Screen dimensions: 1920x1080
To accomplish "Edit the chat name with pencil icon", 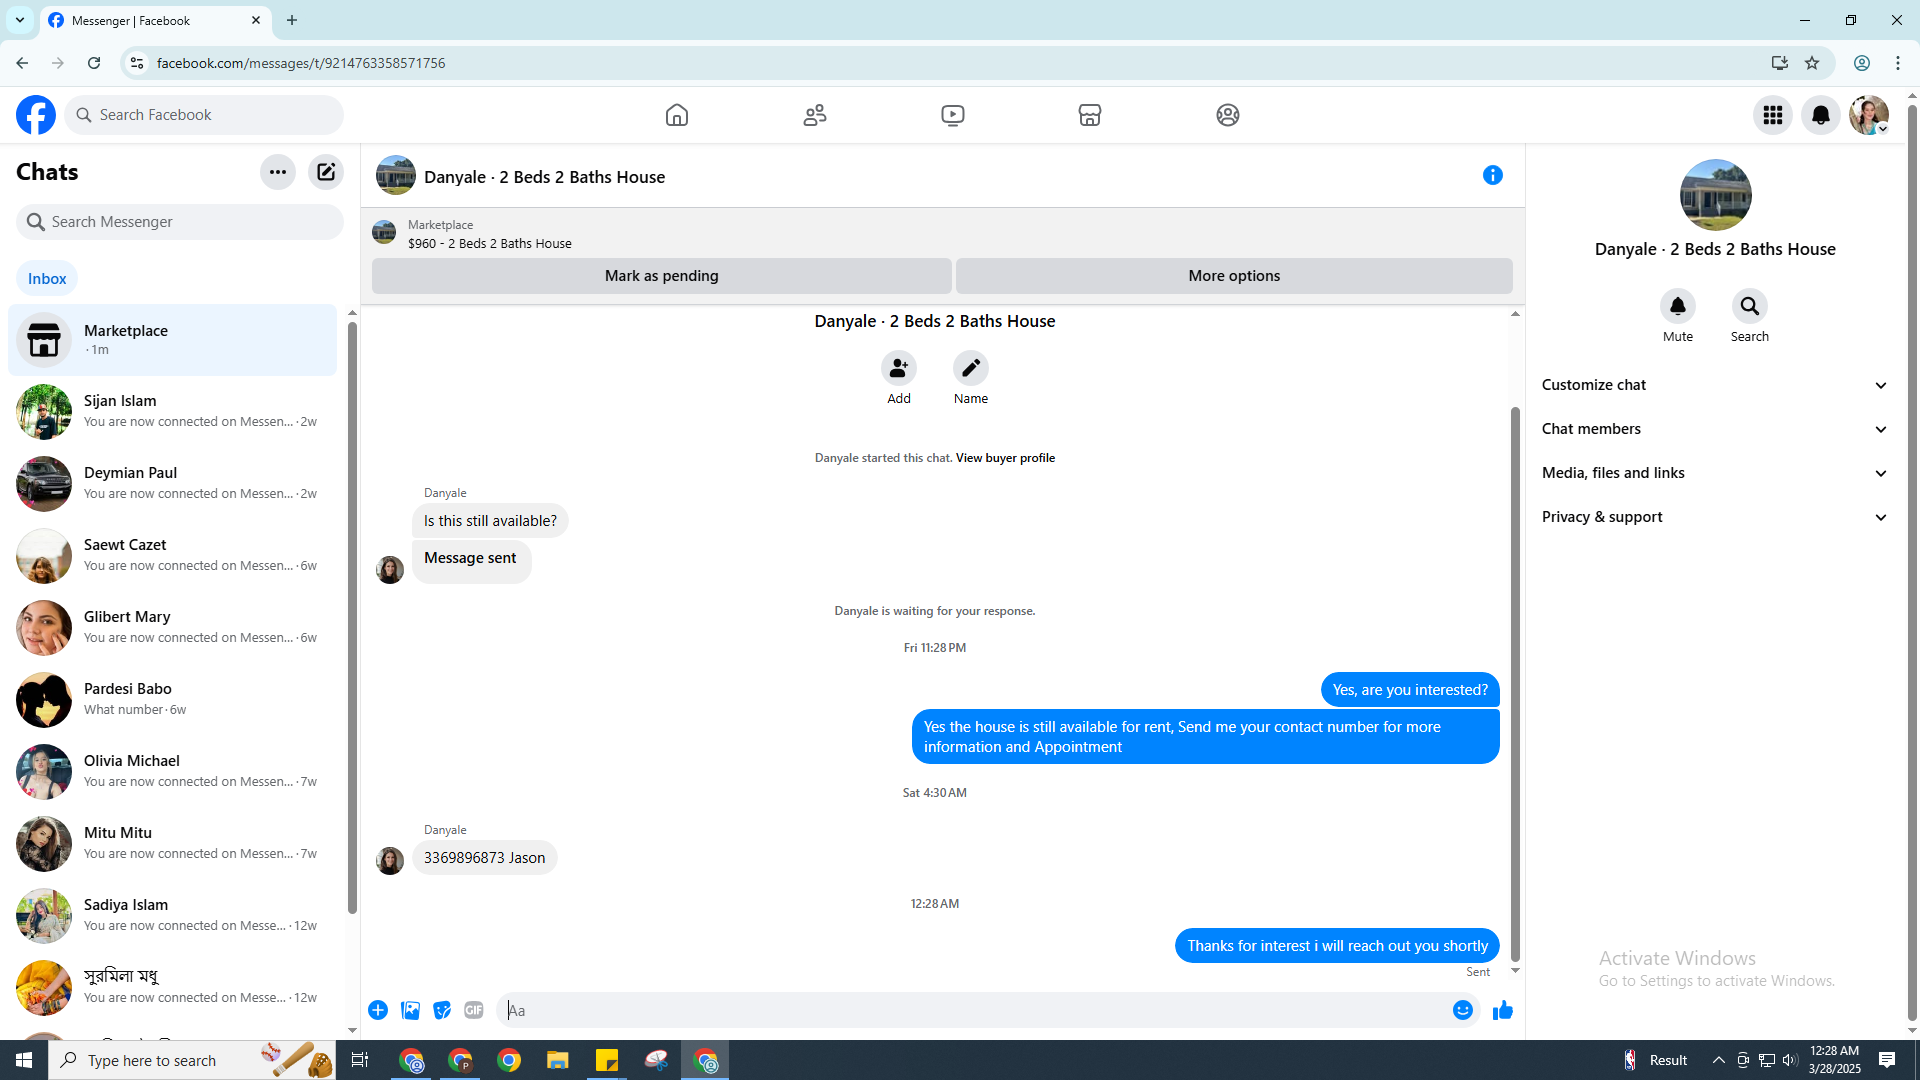I will pyautogui.click(x=971, y=368).
